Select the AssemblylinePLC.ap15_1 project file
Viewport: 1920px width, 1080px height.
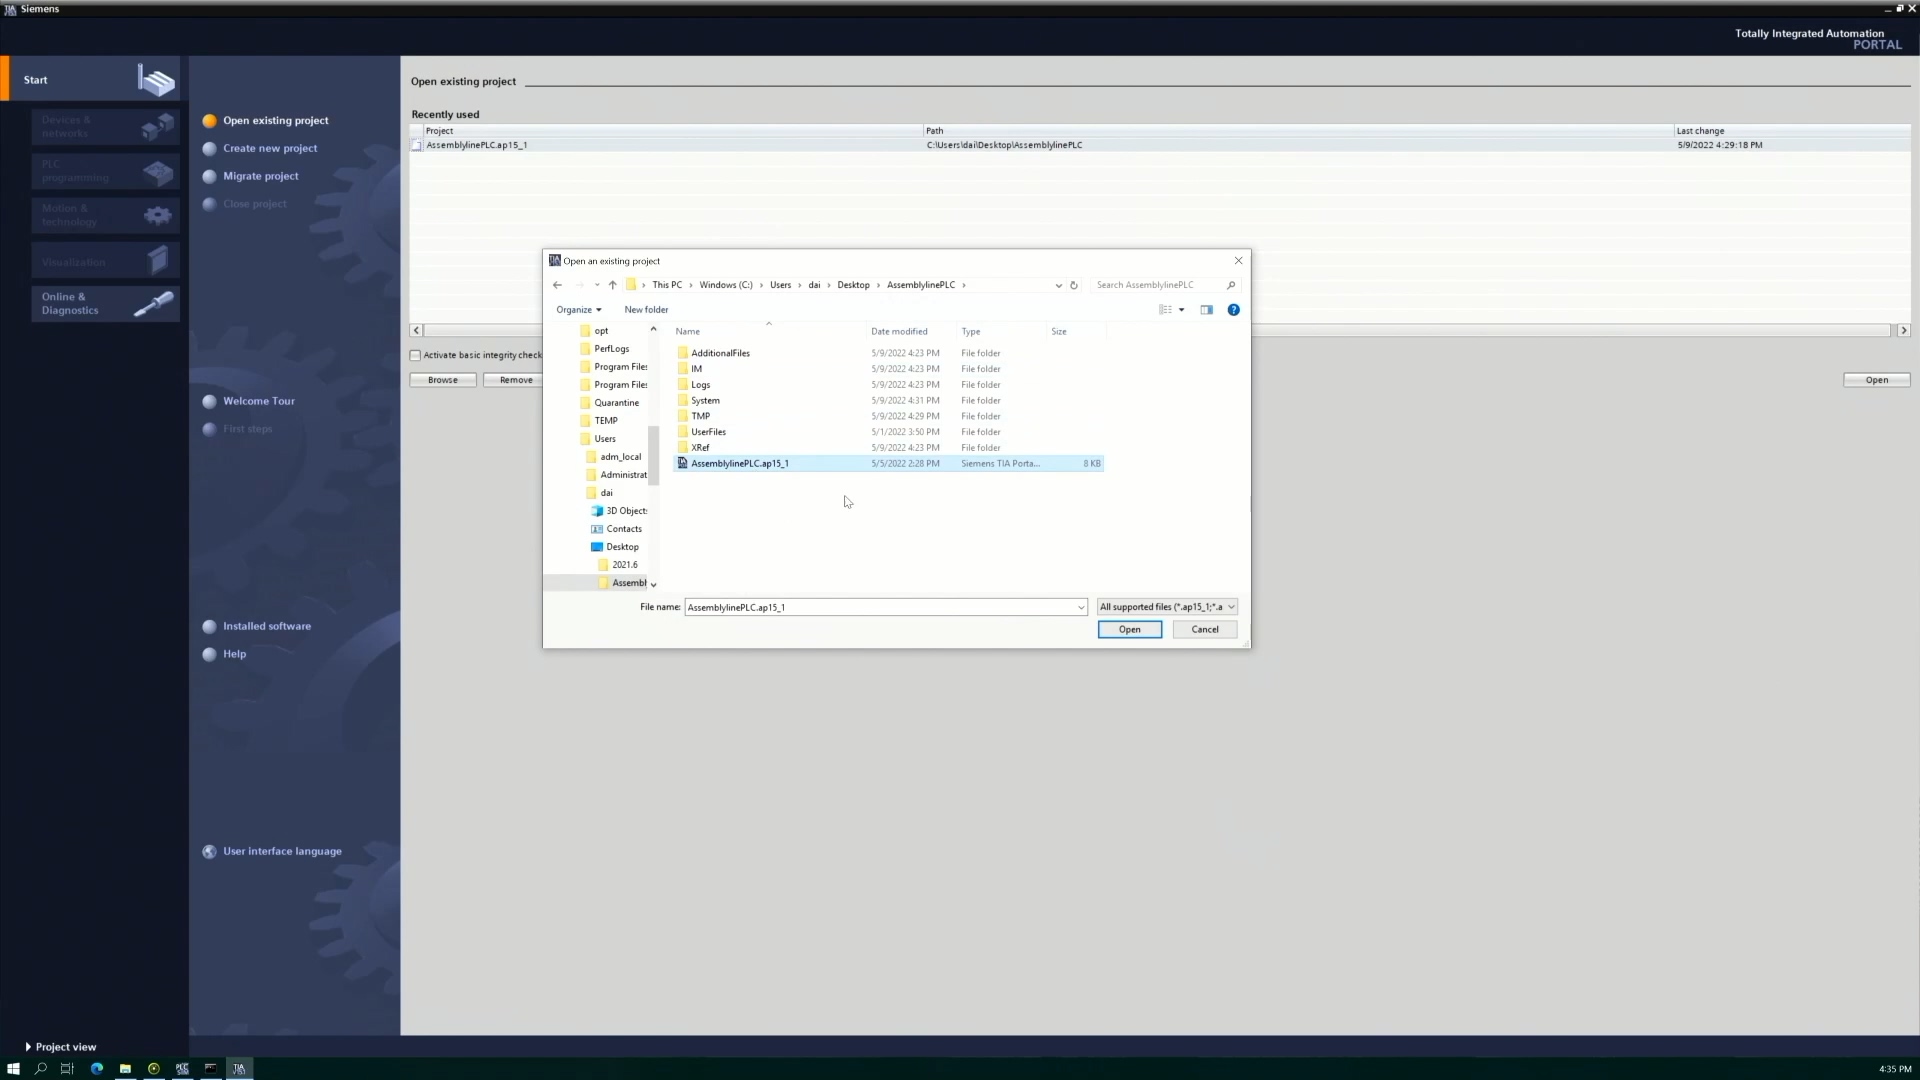click(740, 464)
